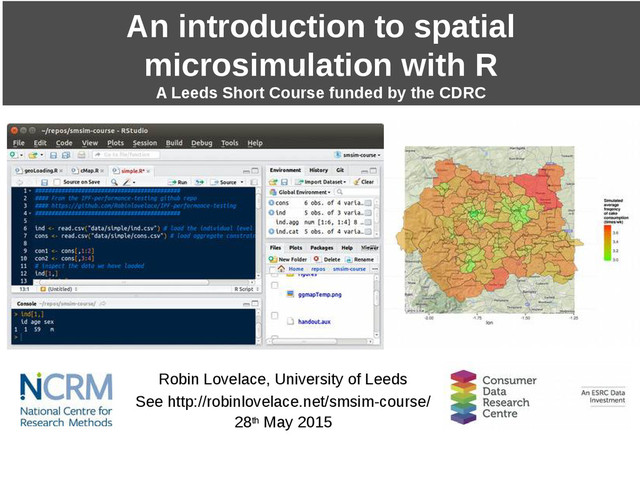
Task: Open the smsim-course project dropdown
Action: tap(357, 155)
